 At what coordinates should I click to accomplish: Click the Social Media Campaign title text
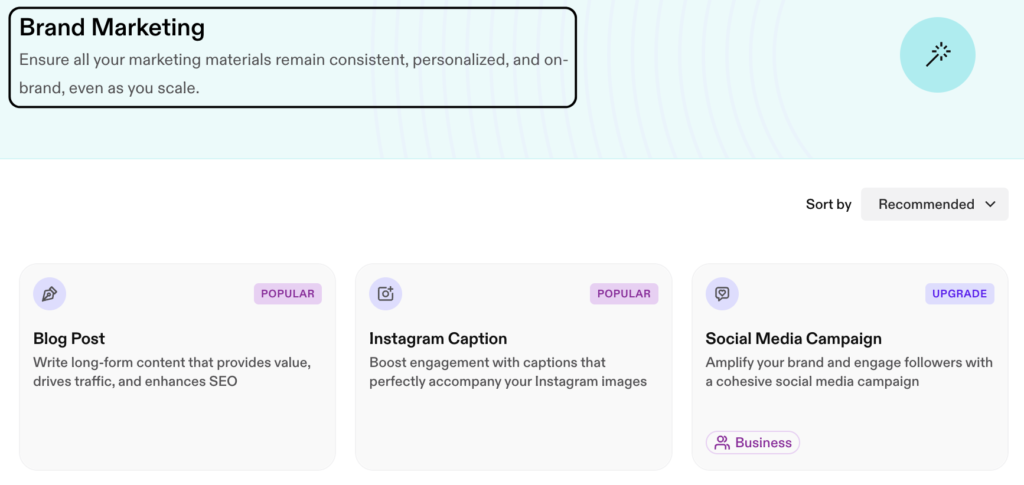point(793,339)
